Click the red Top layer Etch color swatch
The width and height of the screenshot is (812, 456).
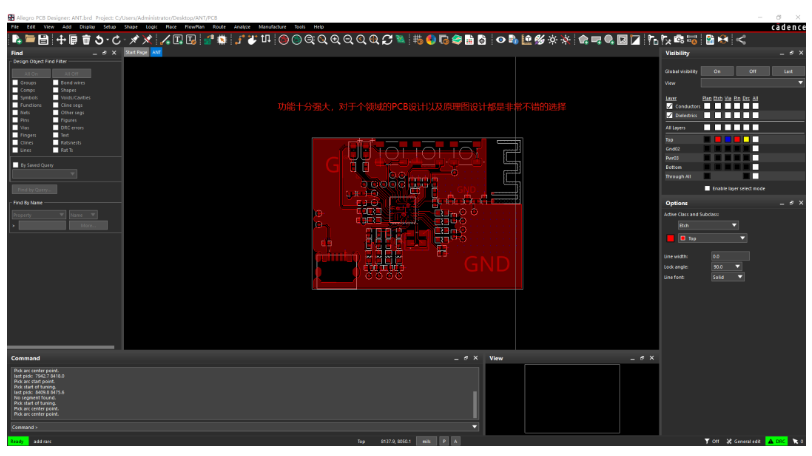pyautogui.click(x=718, y=140)
